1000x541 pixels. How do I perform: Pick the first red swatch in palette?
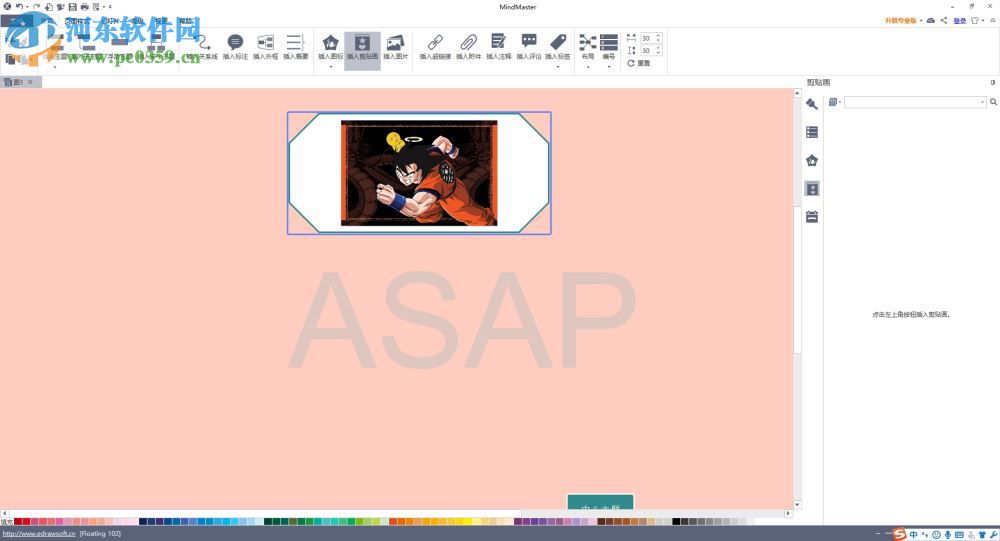click(x=18, y=521)
